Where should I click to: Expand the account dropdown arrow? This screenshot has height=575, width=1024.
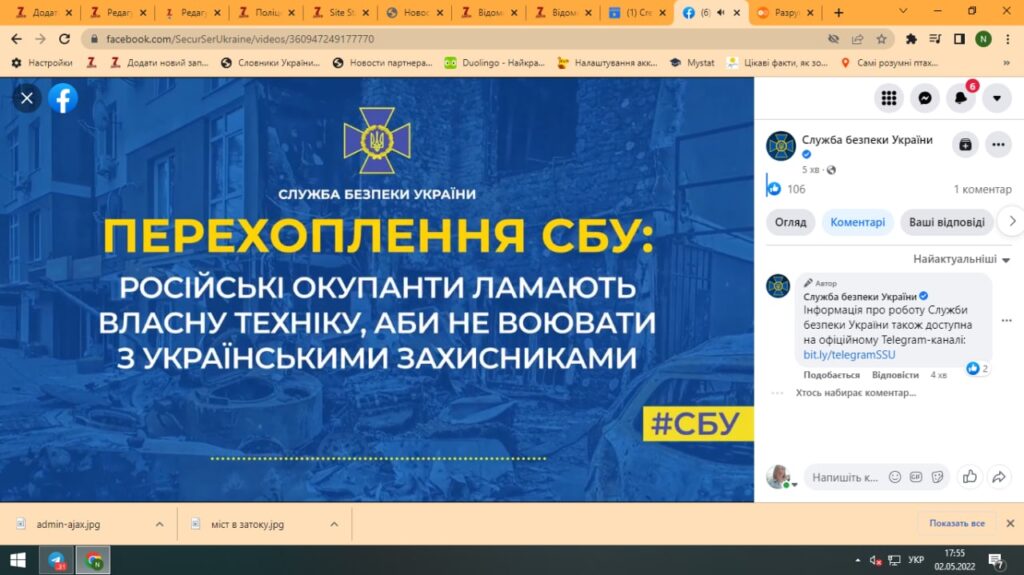(997, 98)
